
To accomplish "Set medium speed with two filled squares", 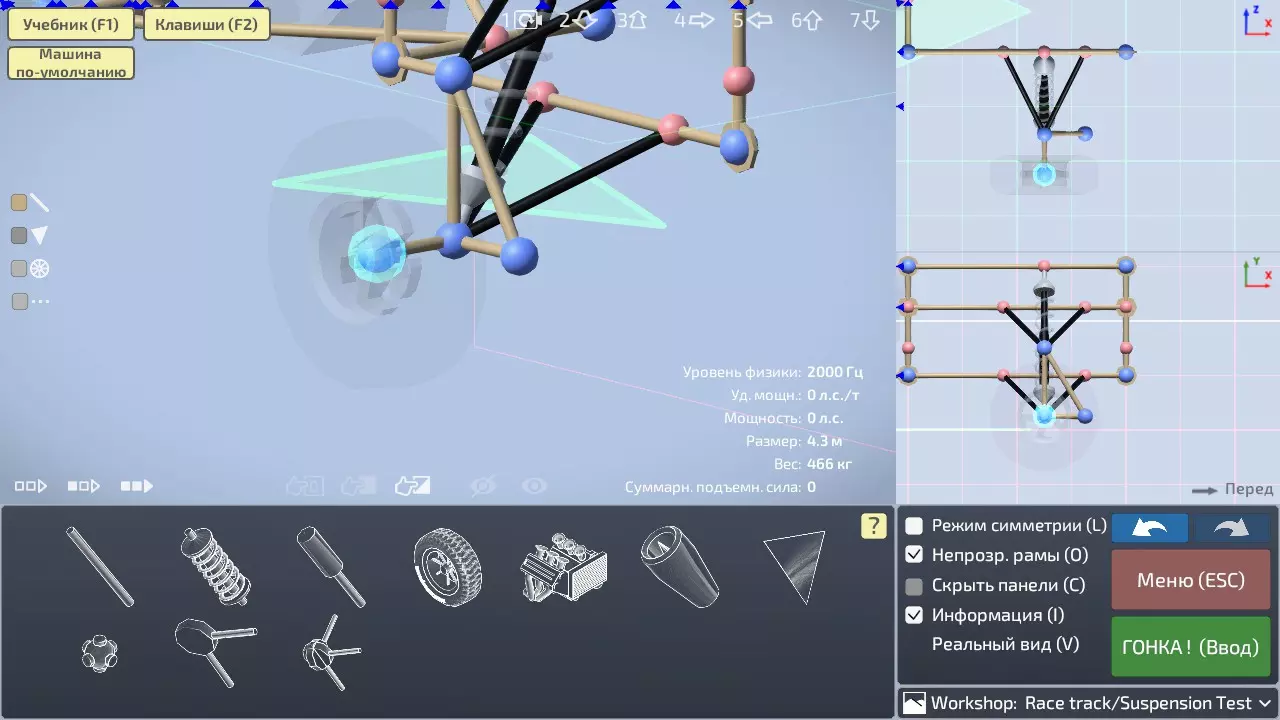I will (84, 486).
